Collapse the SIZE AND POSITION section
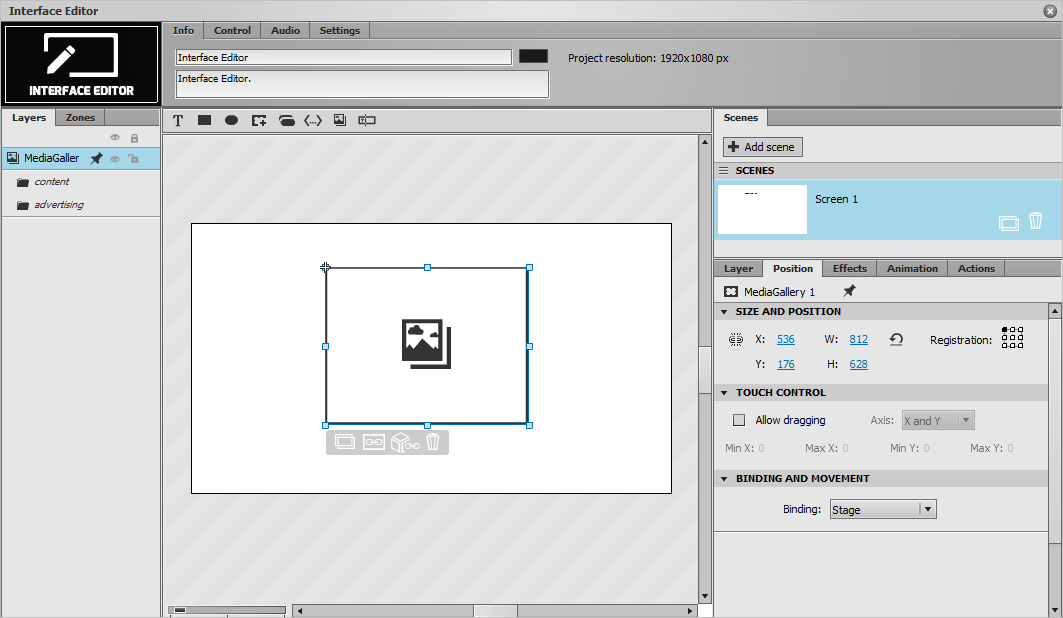Screen dimensions: 1063x618 724,312
